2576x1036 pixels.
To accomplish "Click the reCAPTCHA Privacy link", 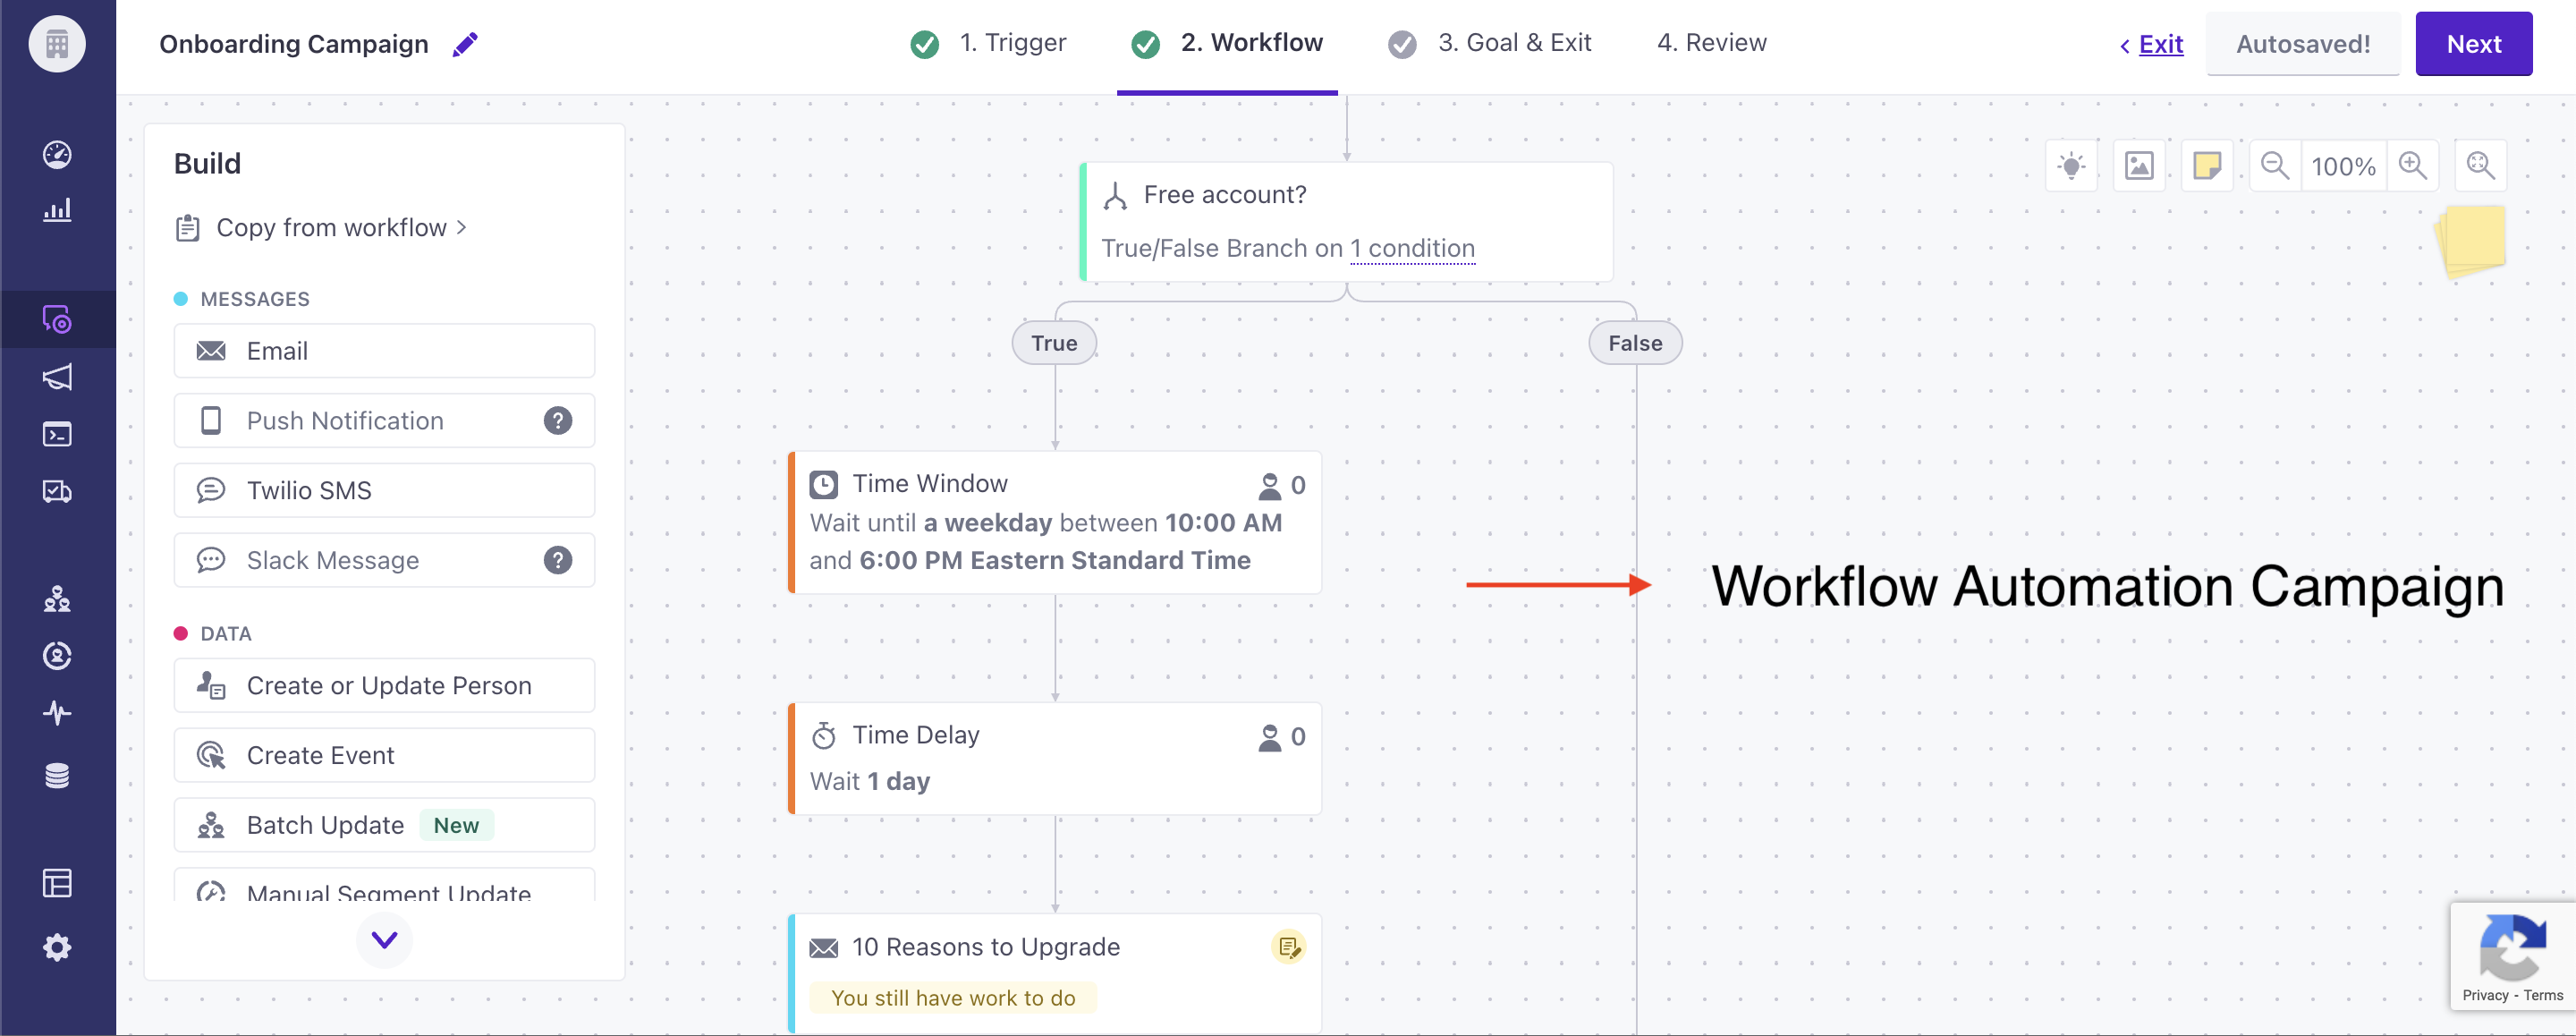I will 2485,996.
